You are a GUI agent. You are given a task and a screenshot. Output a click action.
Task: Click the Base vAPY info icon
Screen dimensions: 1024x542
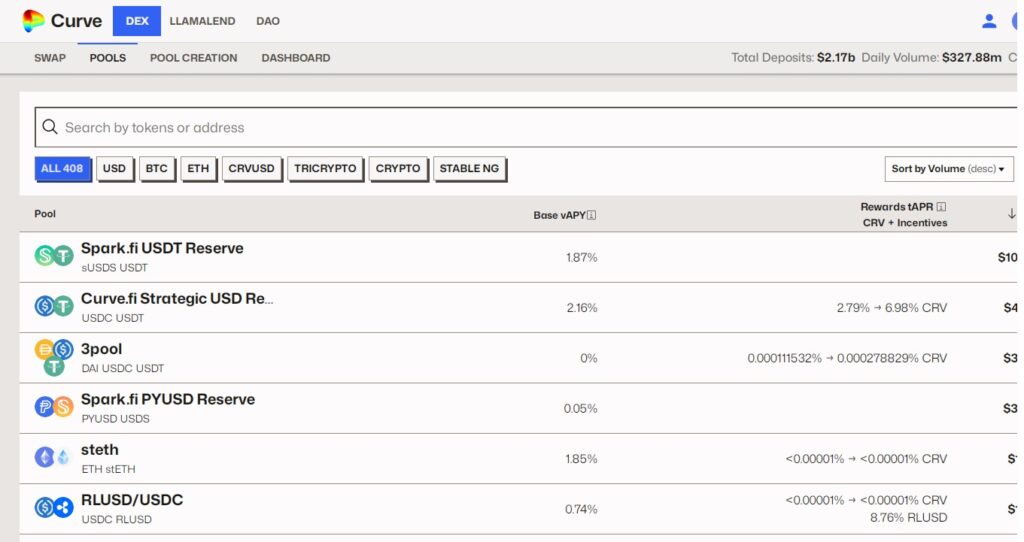(x=592, y=215)
